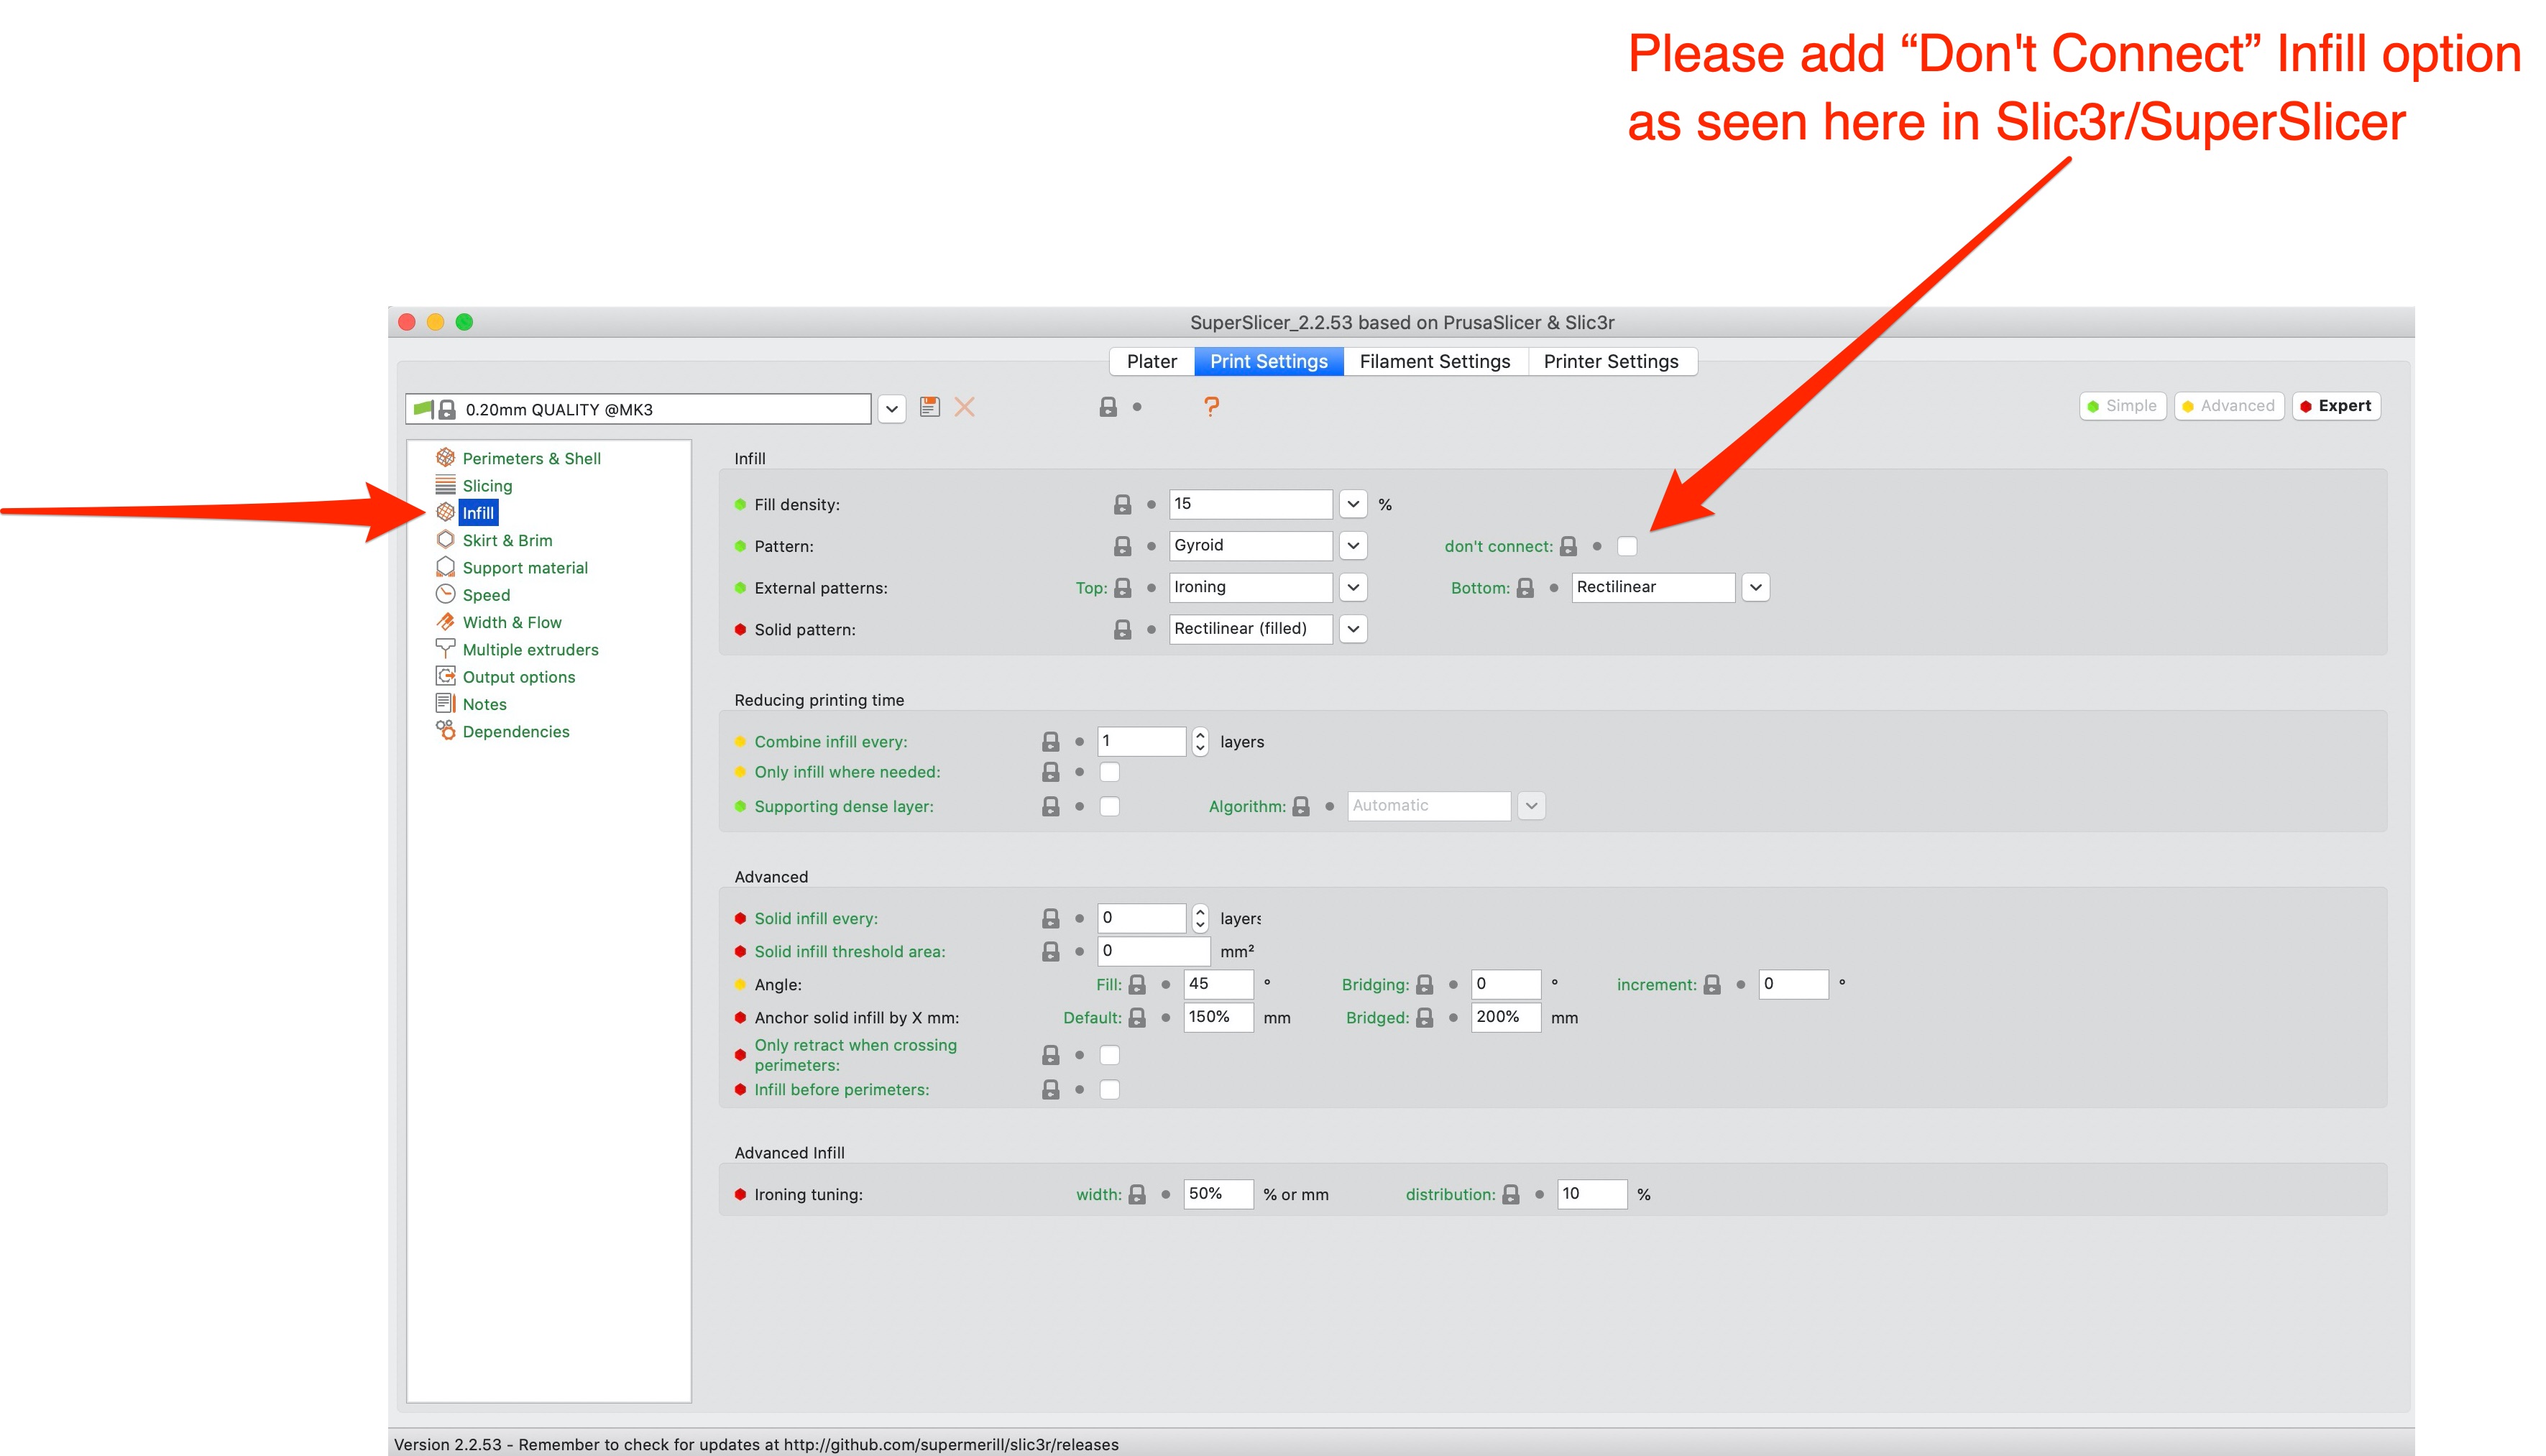2546x1456 pixels.
Task: Open Output options via its gear icon
Action: click(x=447, y=676)
